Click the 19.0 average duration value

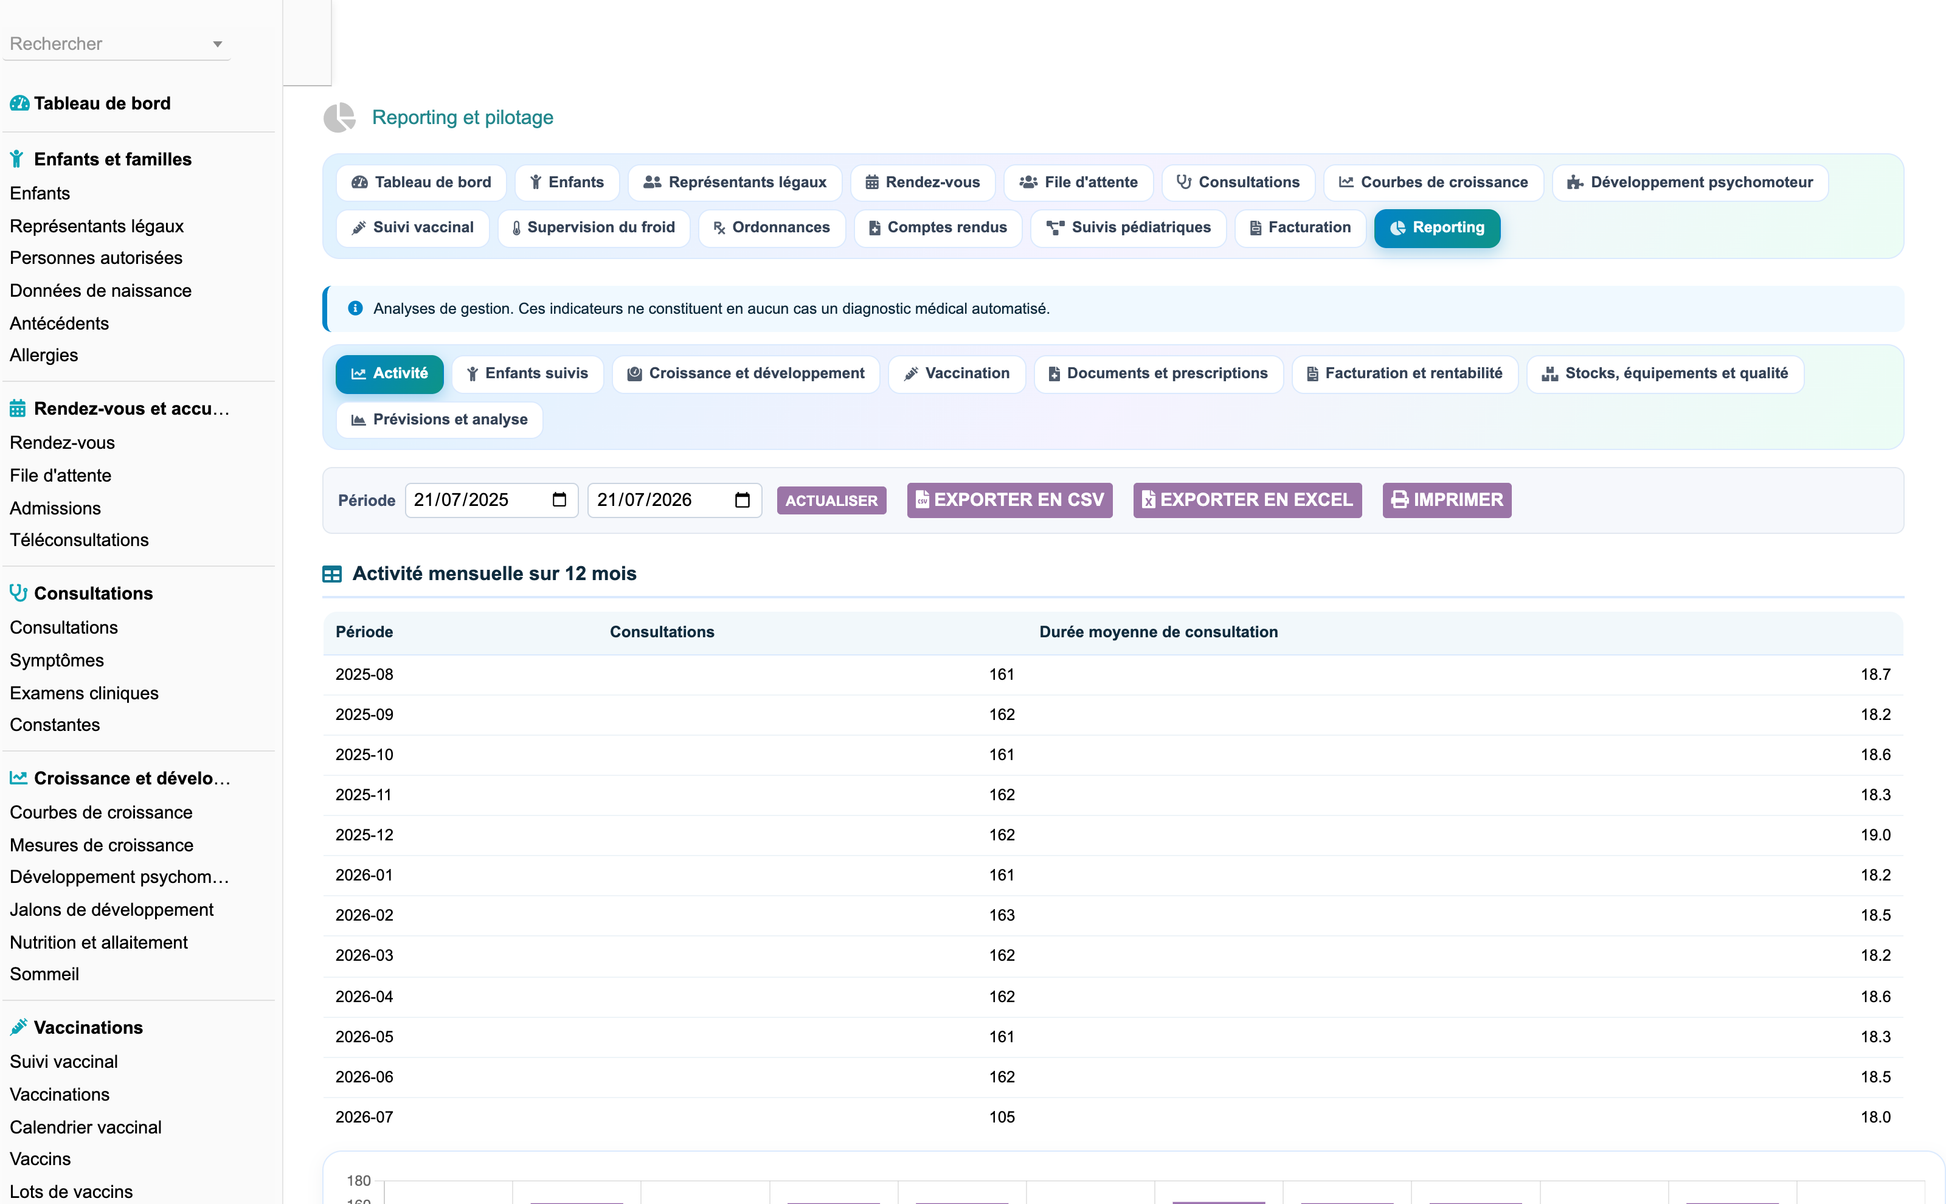pyautogui.click(x=1875, y=835)
